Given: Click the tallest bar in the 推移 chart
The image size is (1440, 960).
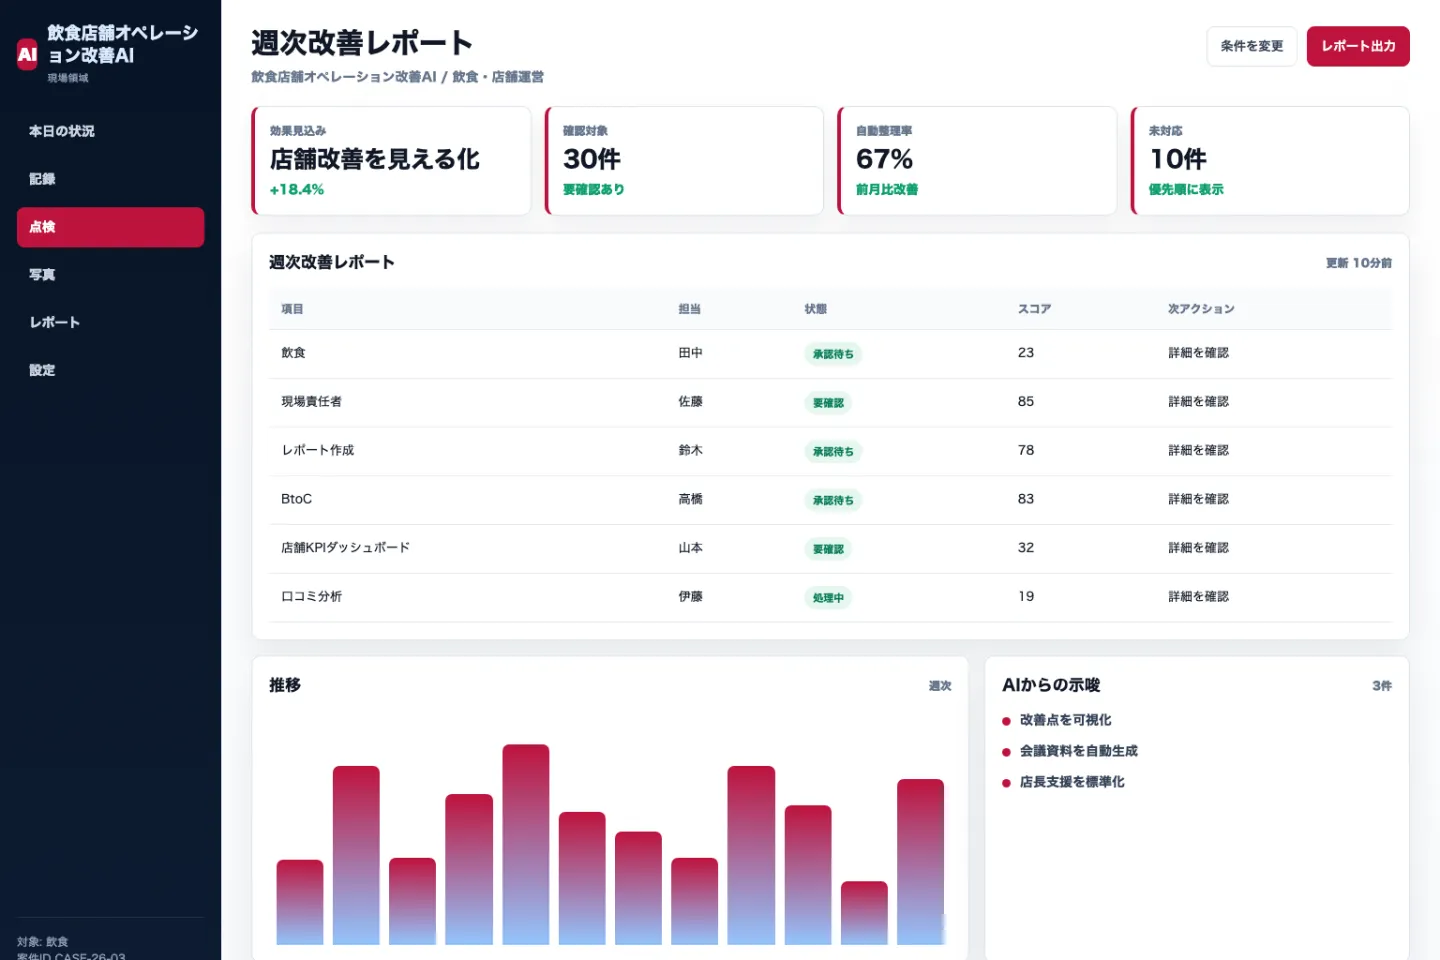Looking at the screenshot, I should pyautogui.click(x=526, y=844).
